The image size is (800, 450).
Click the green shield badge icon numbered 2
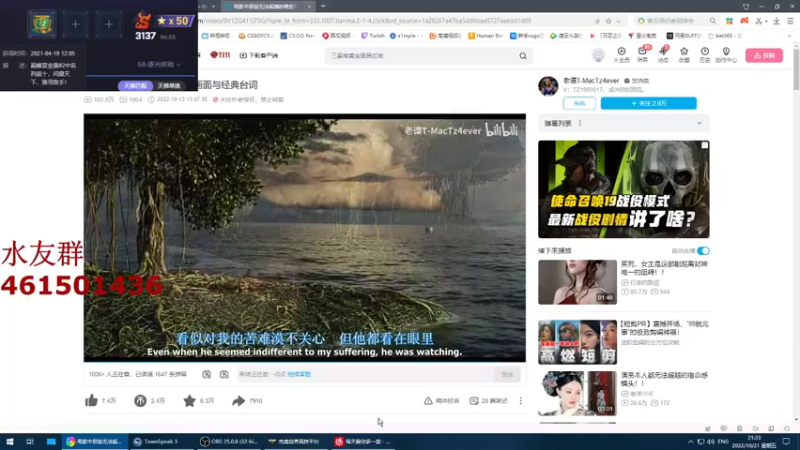coord(42,23)
